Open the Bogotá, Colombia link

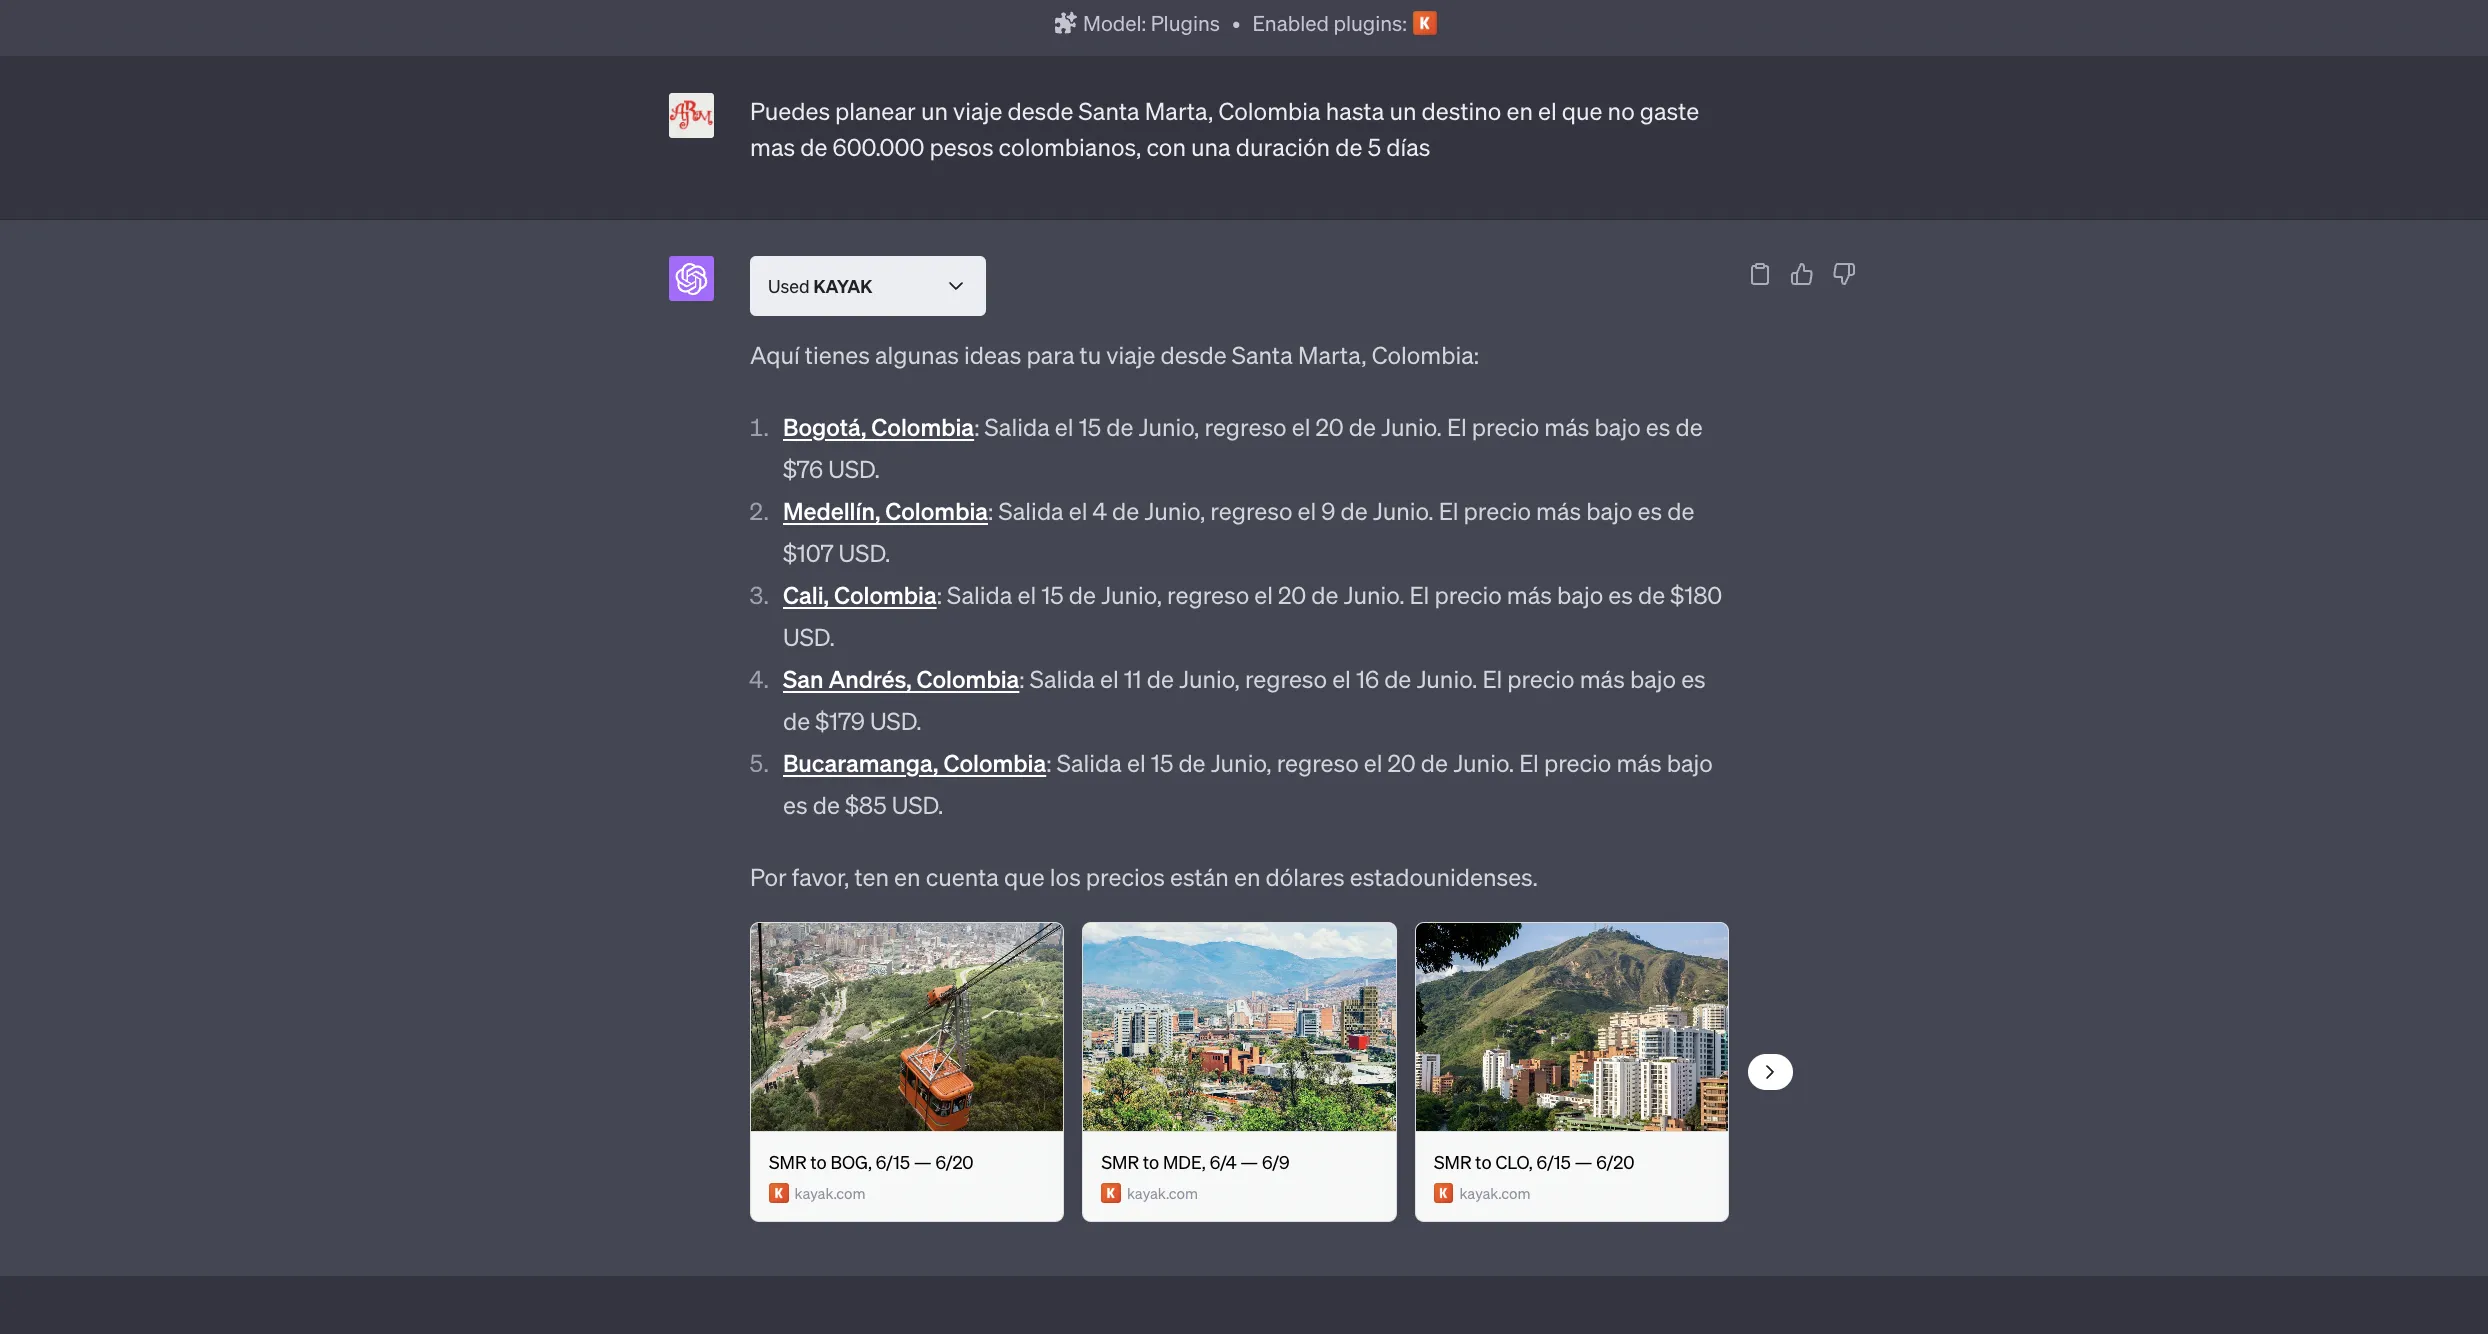877,428
